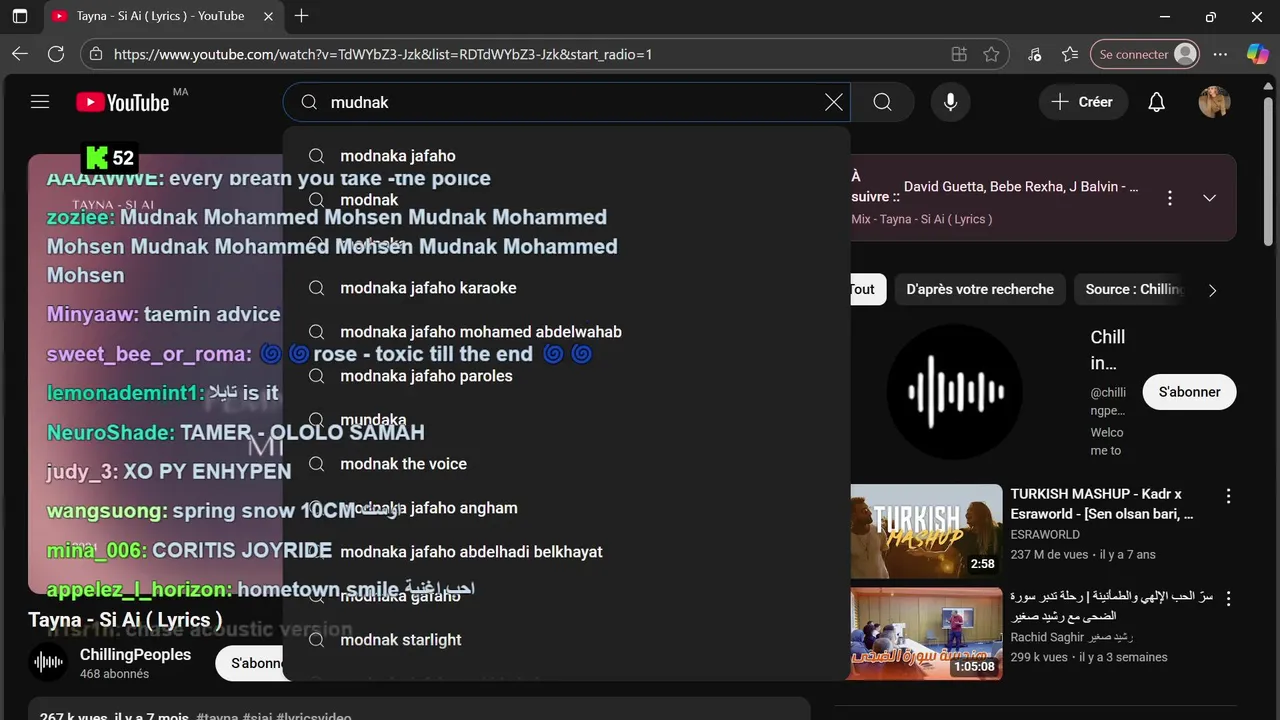Open the Chilling channel waveform avatar
Viewport: 1280px width, 720px height.
pos(955,392)
